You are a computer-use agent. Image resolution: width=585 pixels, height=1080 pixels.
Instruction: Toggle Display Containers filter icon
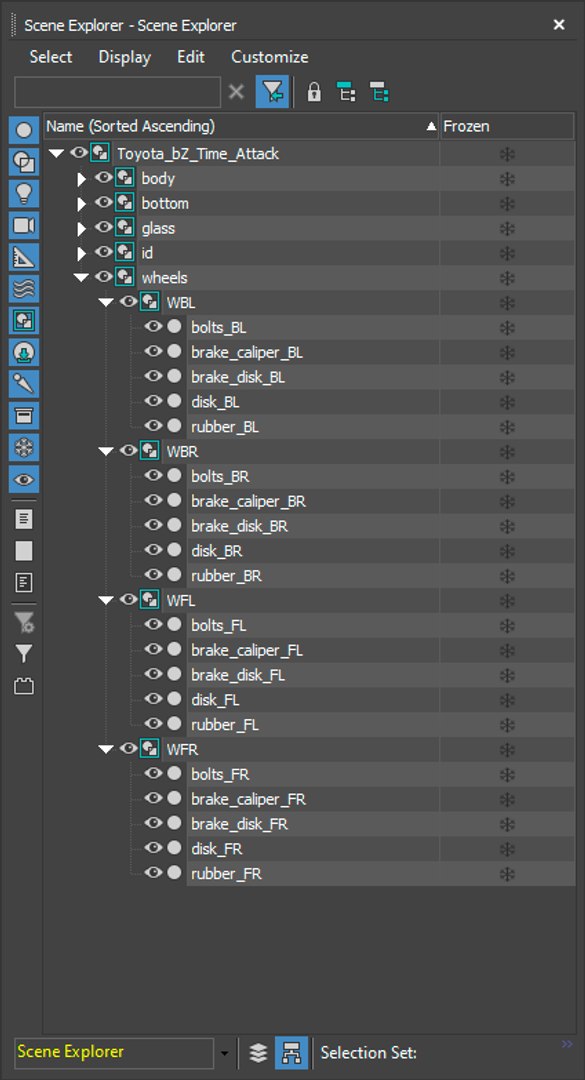pyautogui.click(x=24, y=415)
